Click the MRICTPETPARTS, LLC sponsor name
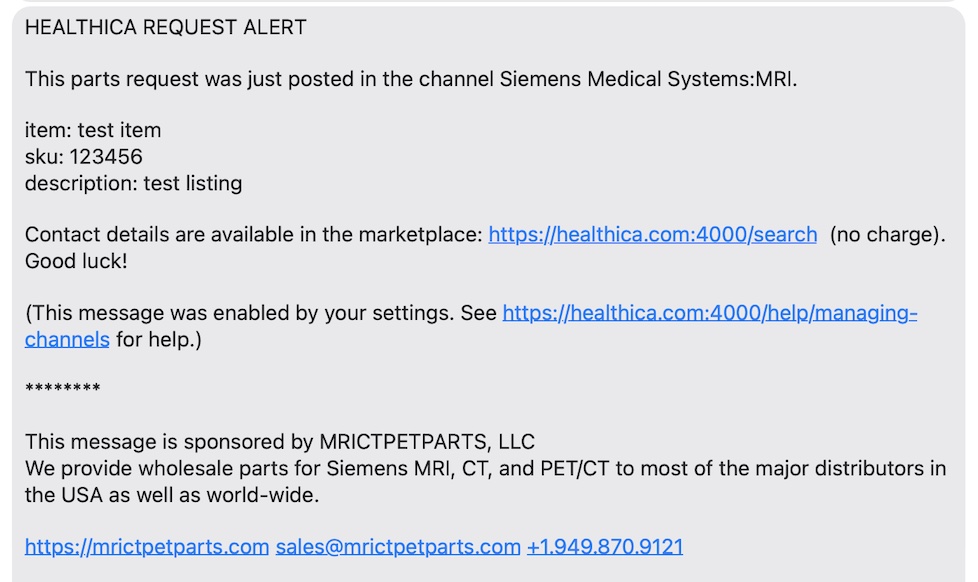Image resolution: width=978 pixels, height=582 pixels. click(x=427, y=442)
